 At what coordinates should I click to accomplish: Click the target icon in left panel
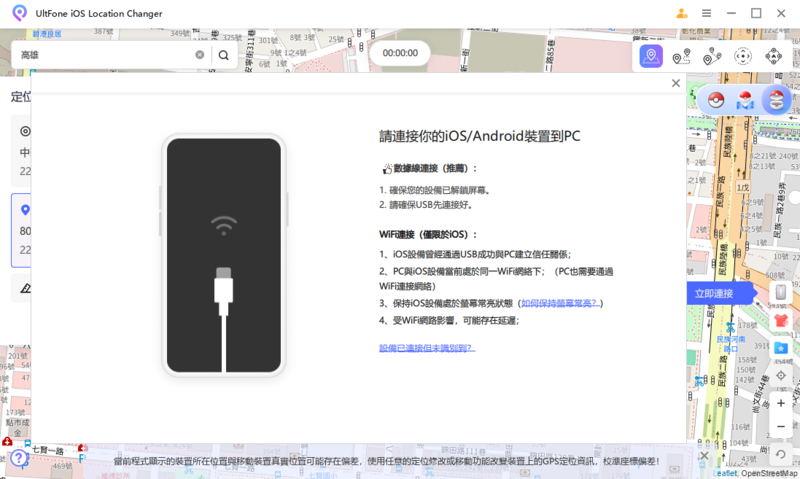pyautogui.click(x=25, y=131)
